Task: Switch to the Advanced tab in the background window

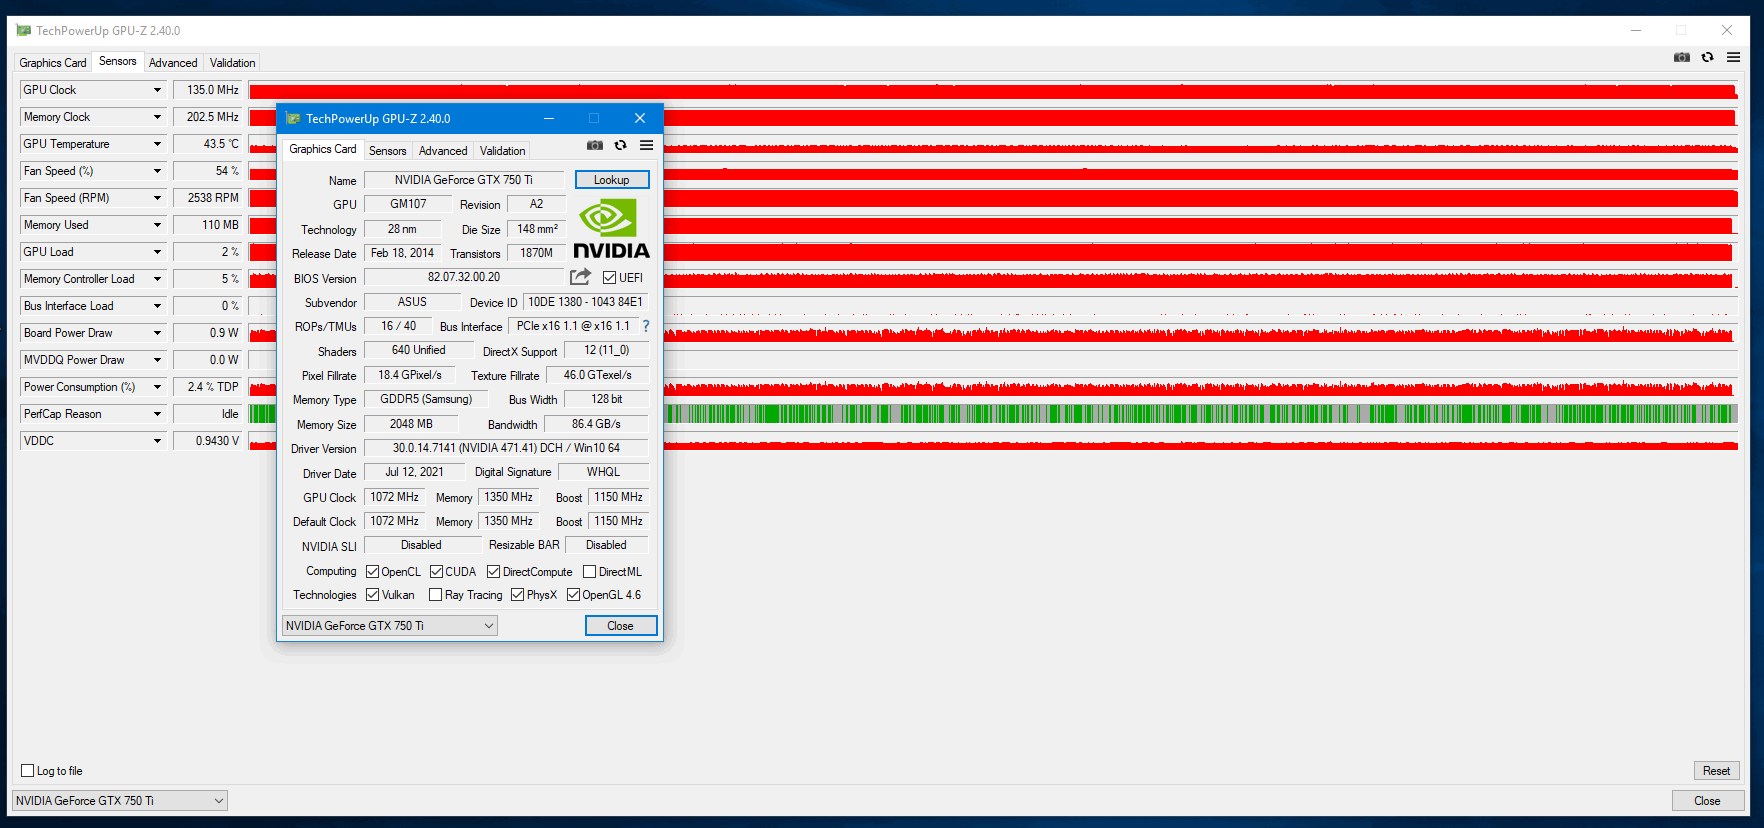Action: click(x=173, y=63)
